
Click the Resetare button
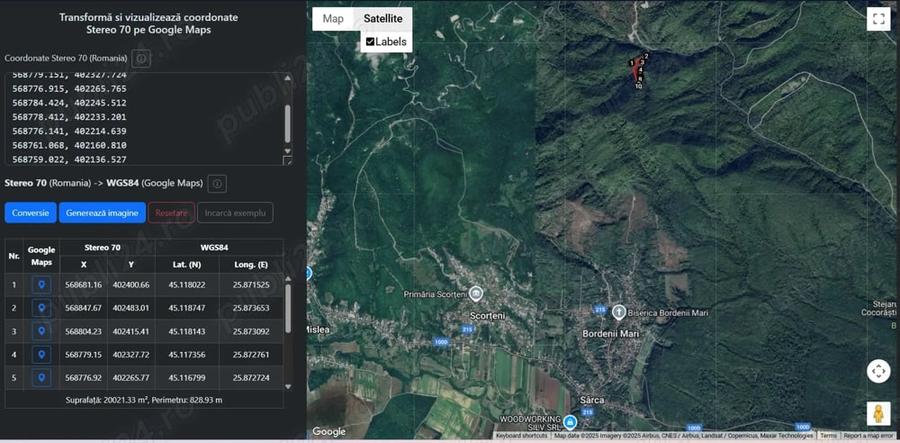172,213
